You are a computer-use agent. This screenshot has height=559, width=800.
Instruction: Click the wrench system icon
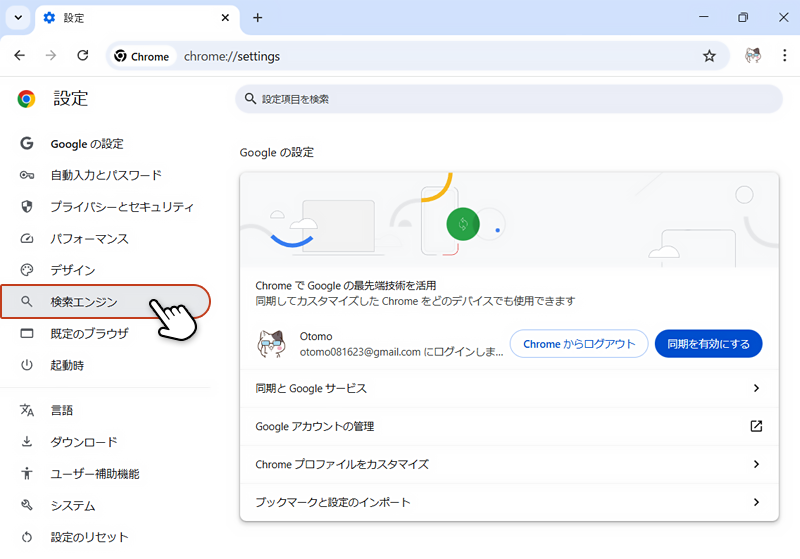point(27,505)
